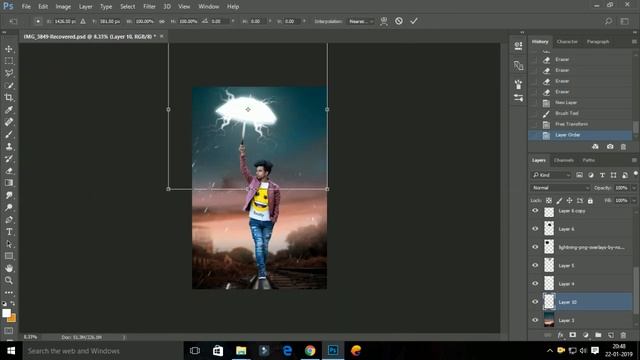
Task: Open the layer Kind filter dropdown
Action: pyautogui.click(x=551, y=175)
